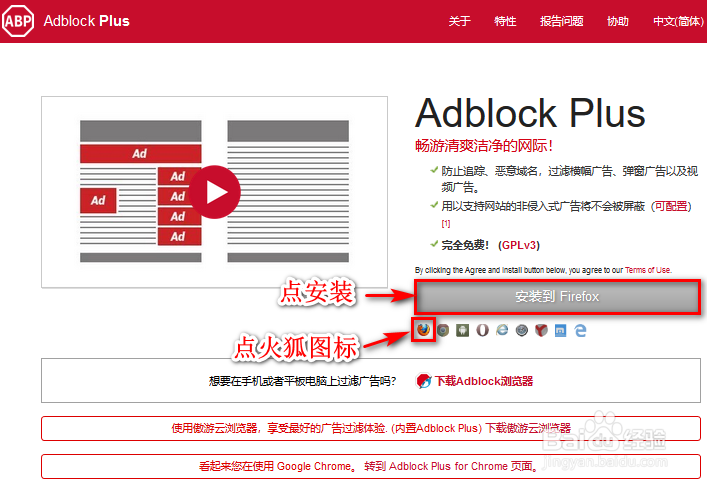Viewport: 707px width, 486px height.
Task: Open the 关于 menu item
Action: (x=459, y=21)
